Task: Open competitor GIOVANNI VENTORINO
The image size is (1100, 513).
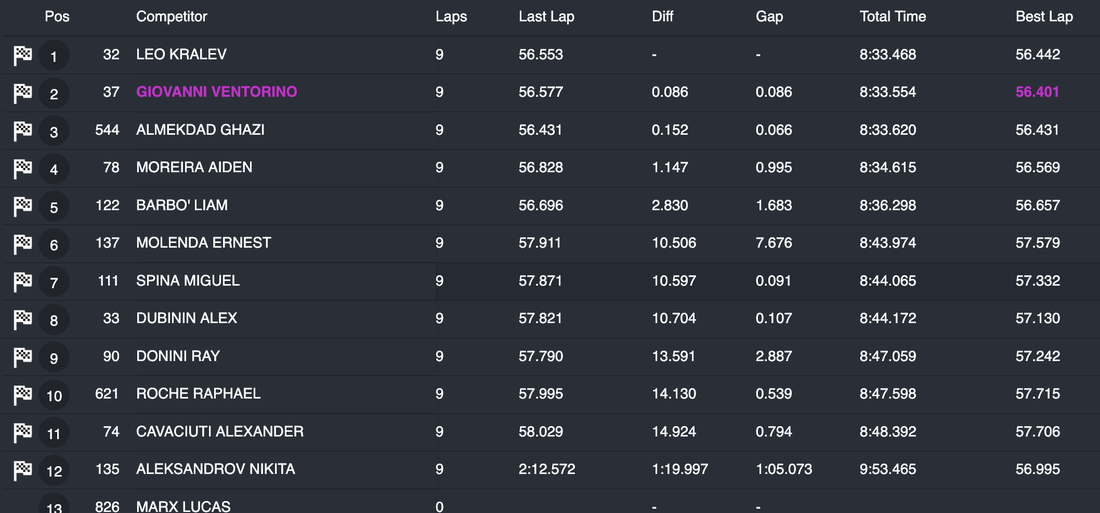Action: click(x=216, y=92)
